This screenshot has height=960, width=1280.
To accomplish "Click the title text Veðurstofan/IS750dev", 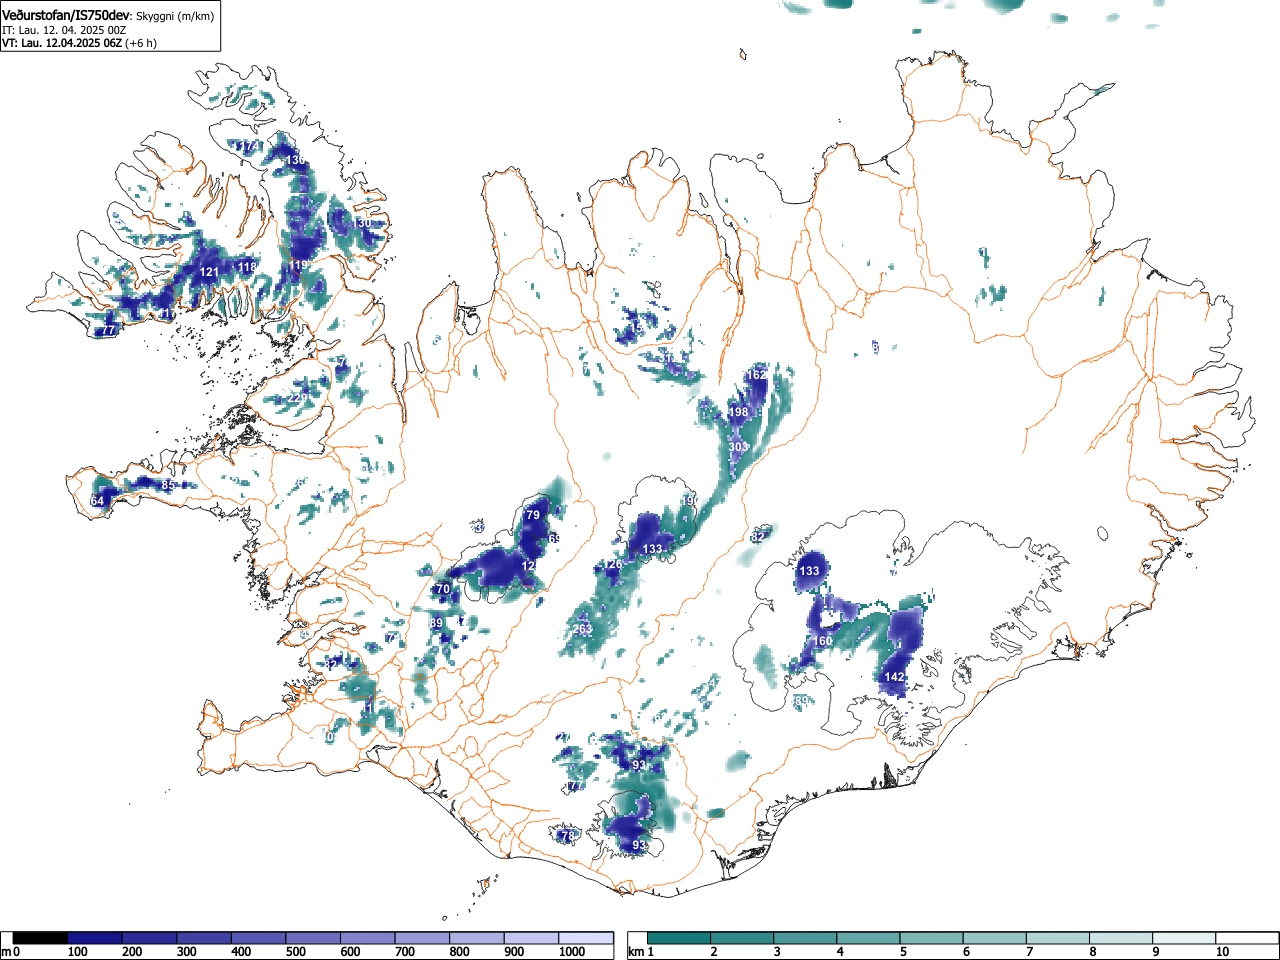I will tap(66, 14).
